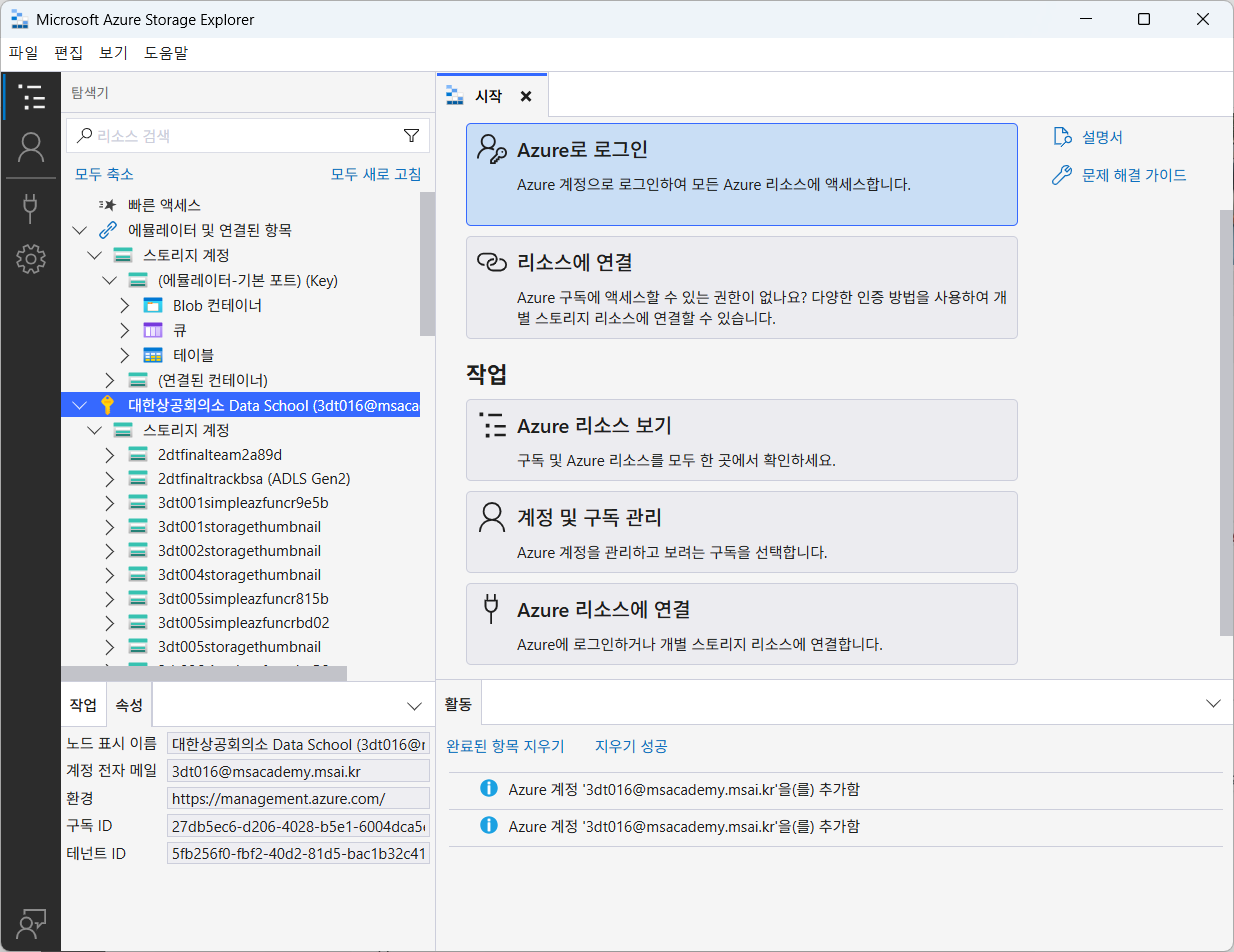Switch to the 작업 tab in lower panel

pyautogui.click(x=83, y=705)
